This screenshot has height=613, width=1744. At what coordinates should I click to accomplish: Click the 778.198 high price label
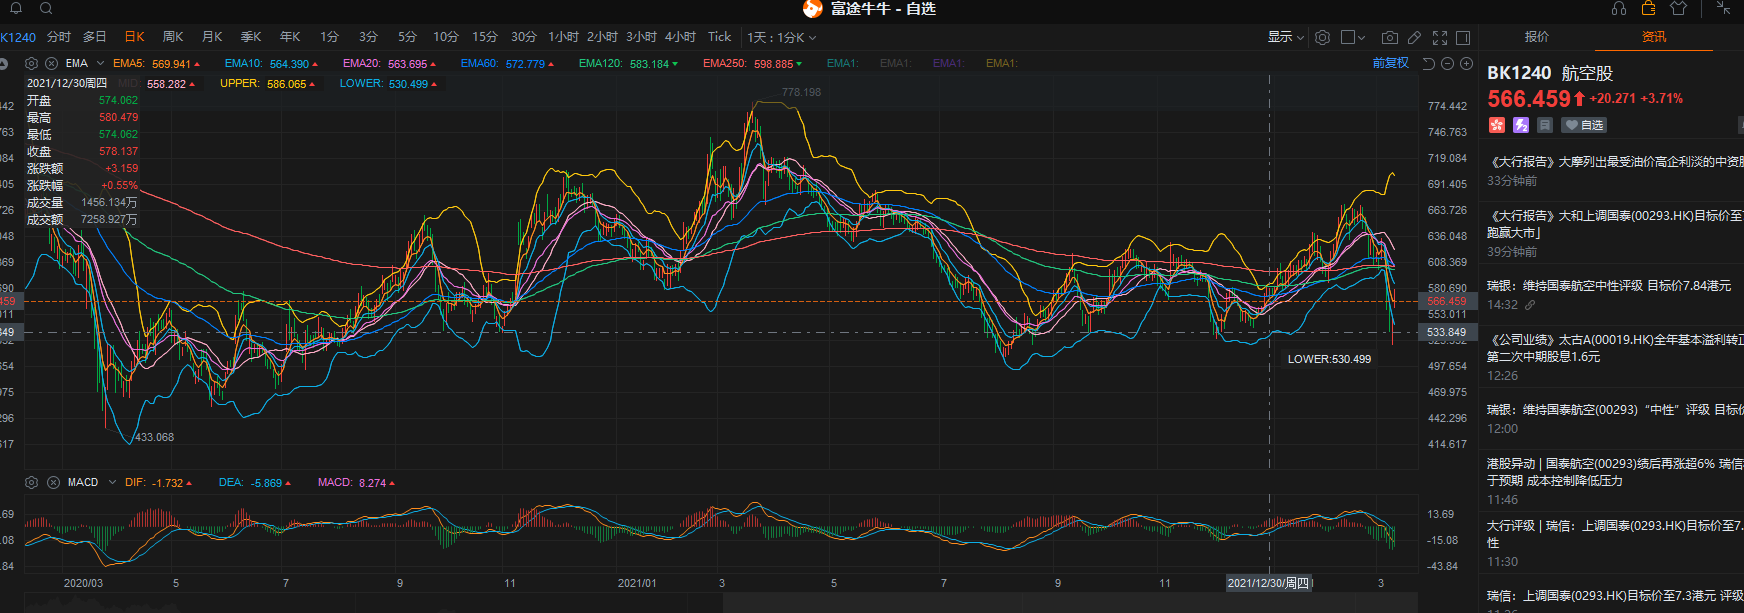(x=801, y=92)
